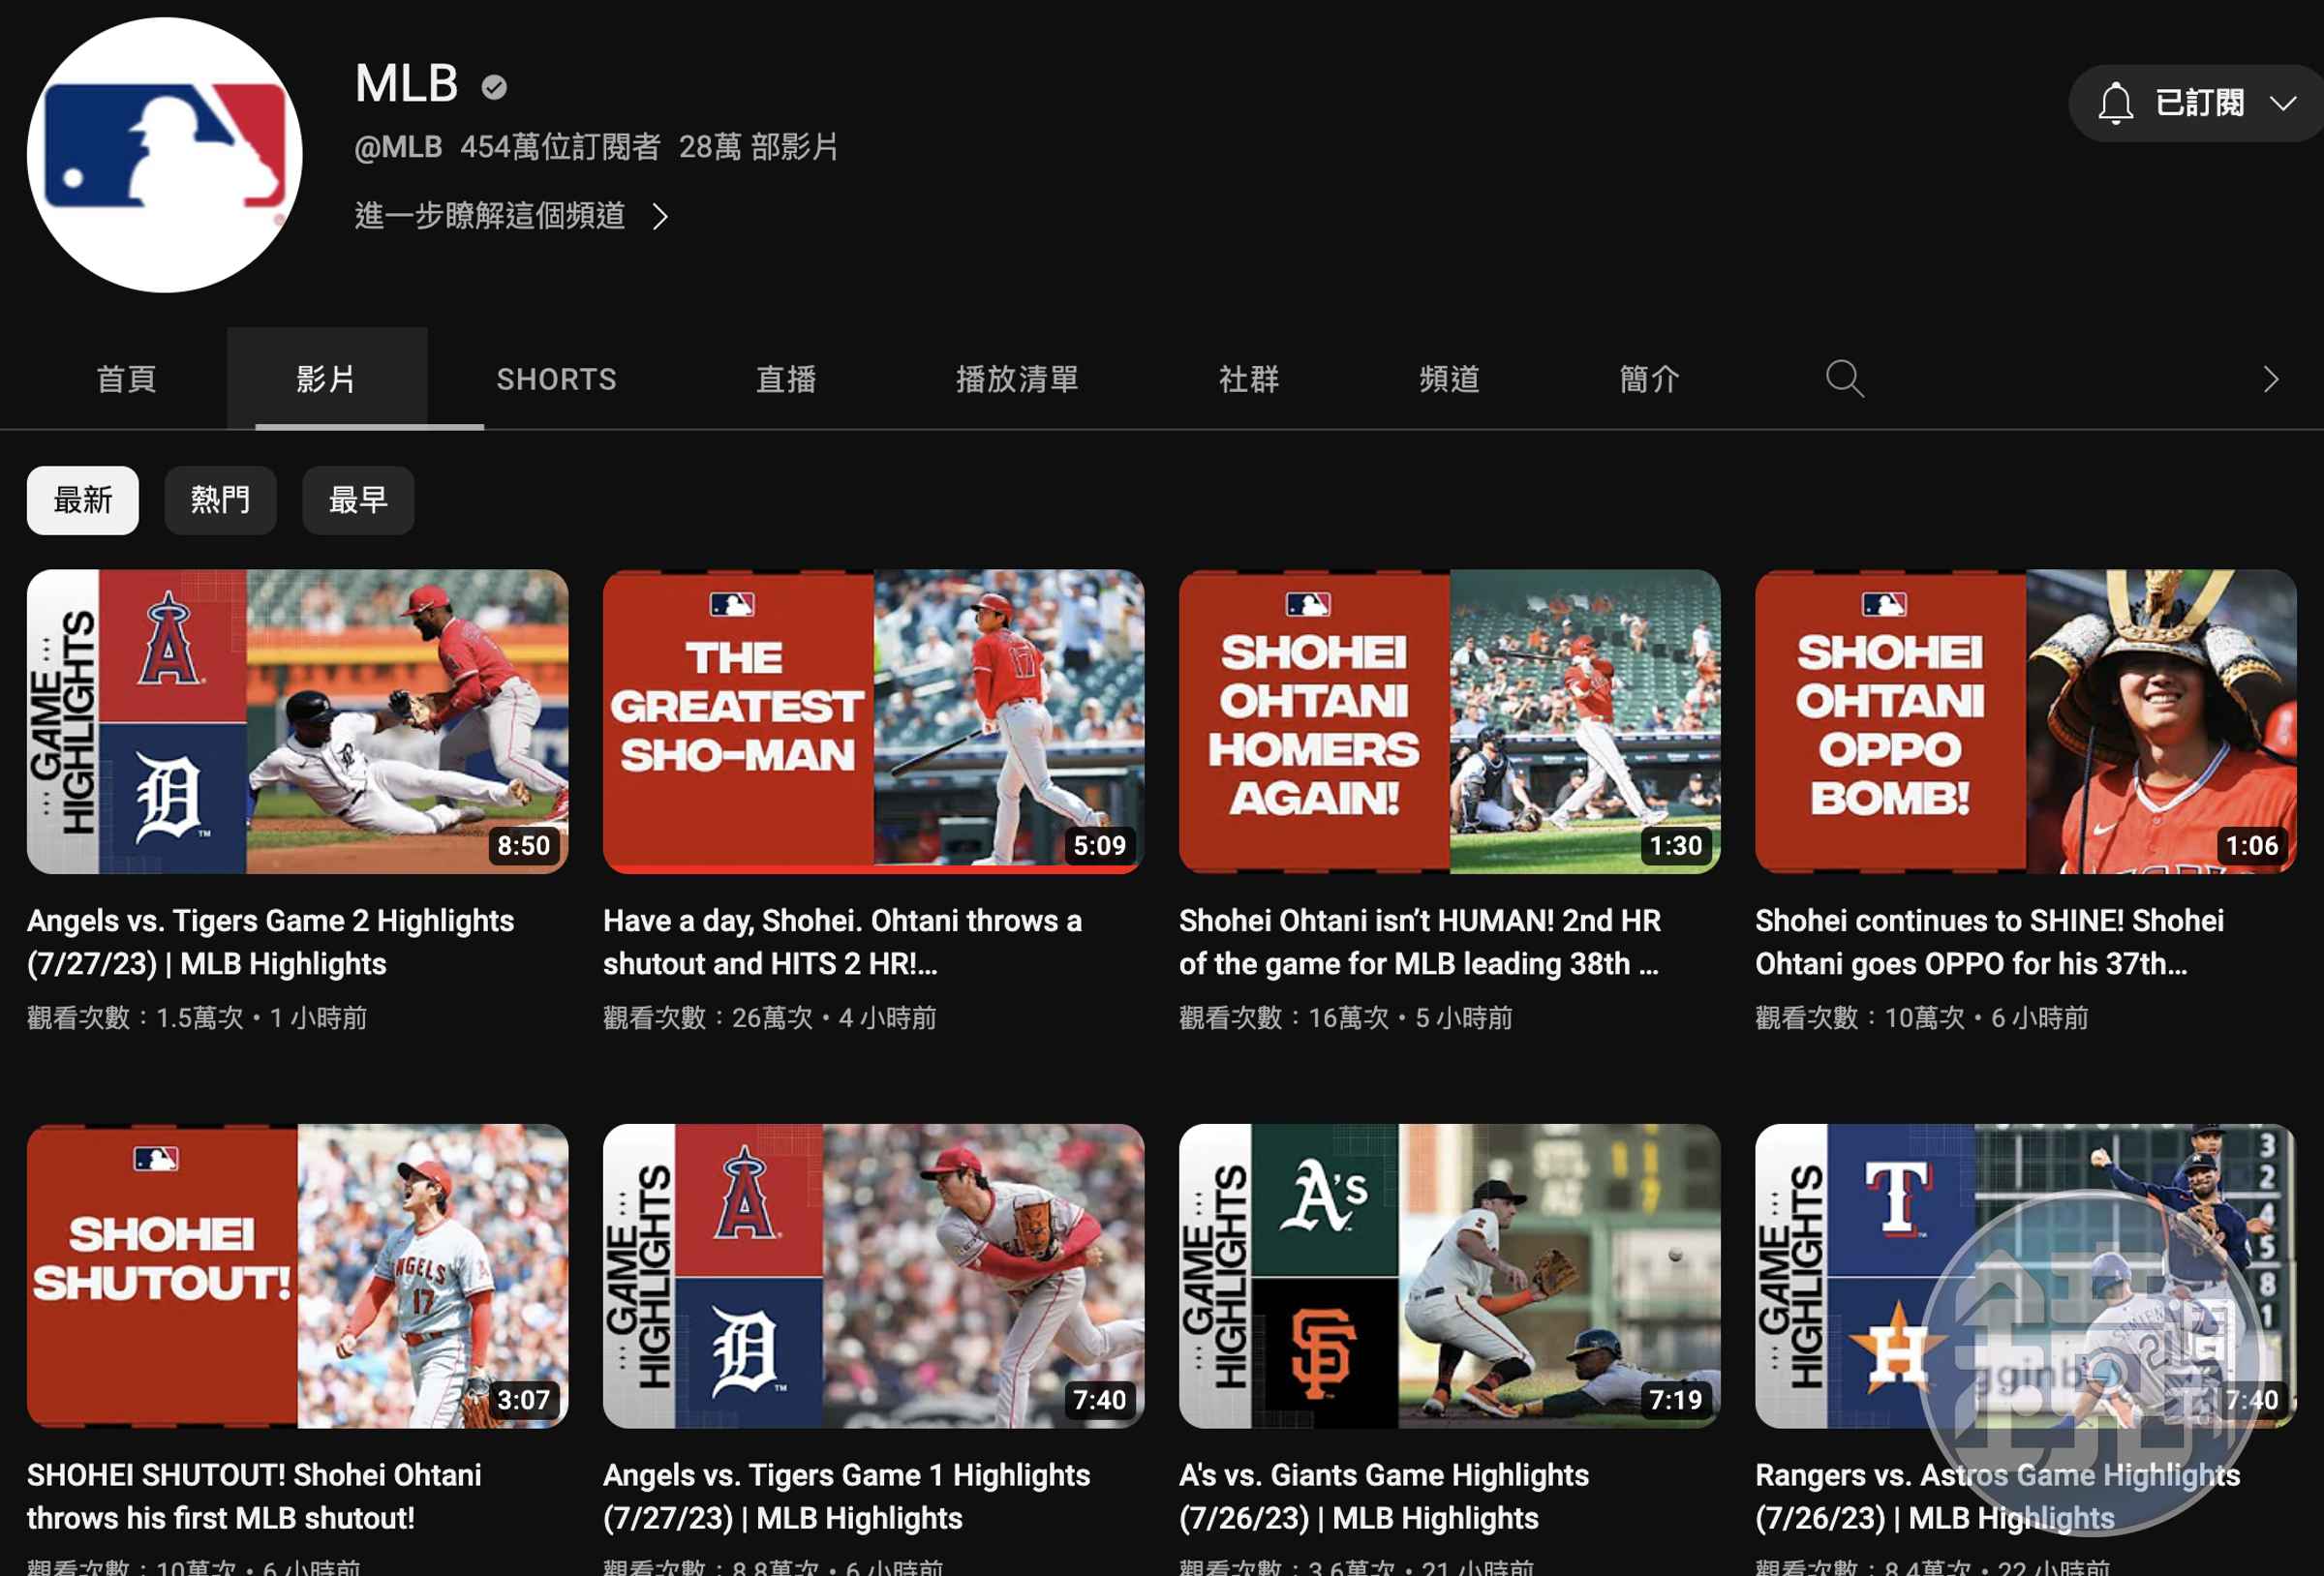The image size is (2324, 1576).
Task: Click title Shohei Ohtani isn't HUMAN
Action: [1420, 942]
